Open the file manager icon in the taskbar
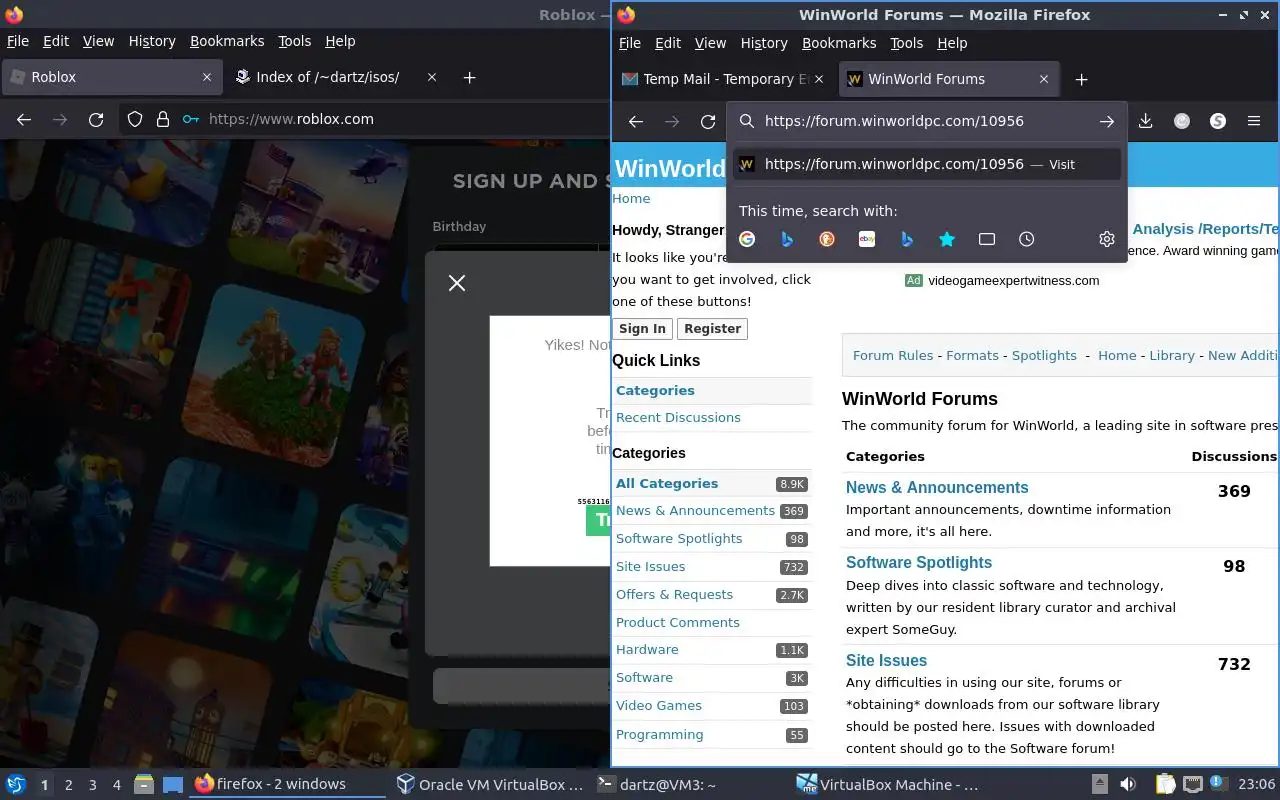 pos(143,785)
